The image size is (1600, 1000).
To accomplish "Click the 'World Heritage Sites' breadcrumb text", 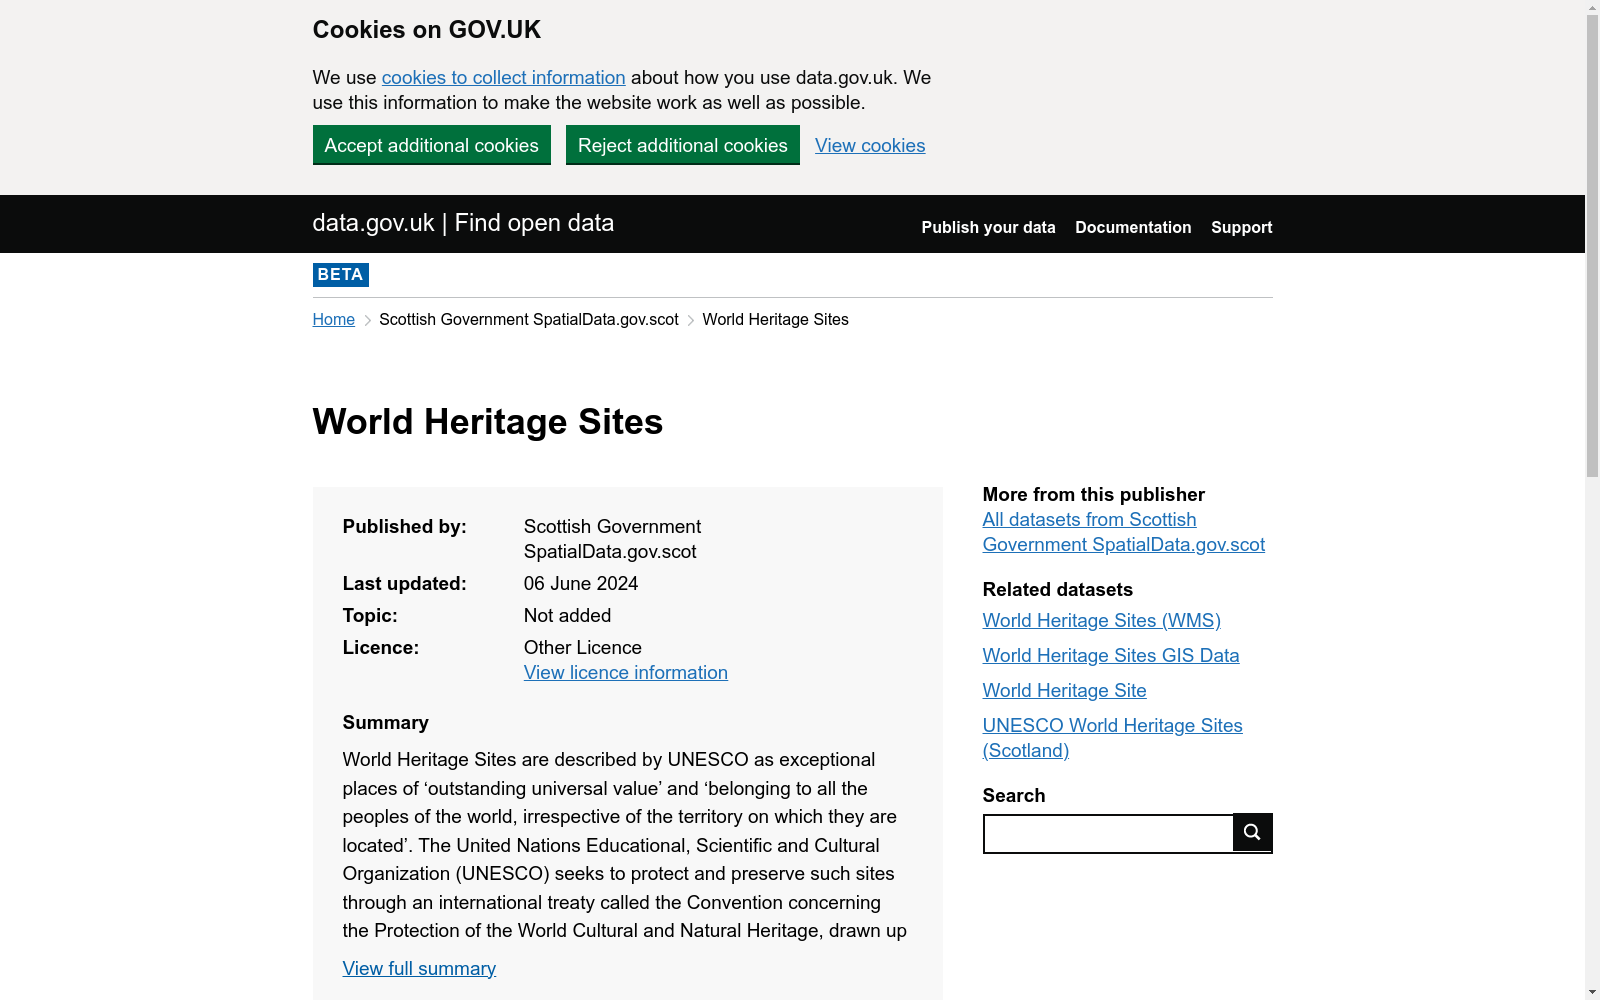I will tap(776, 320).
